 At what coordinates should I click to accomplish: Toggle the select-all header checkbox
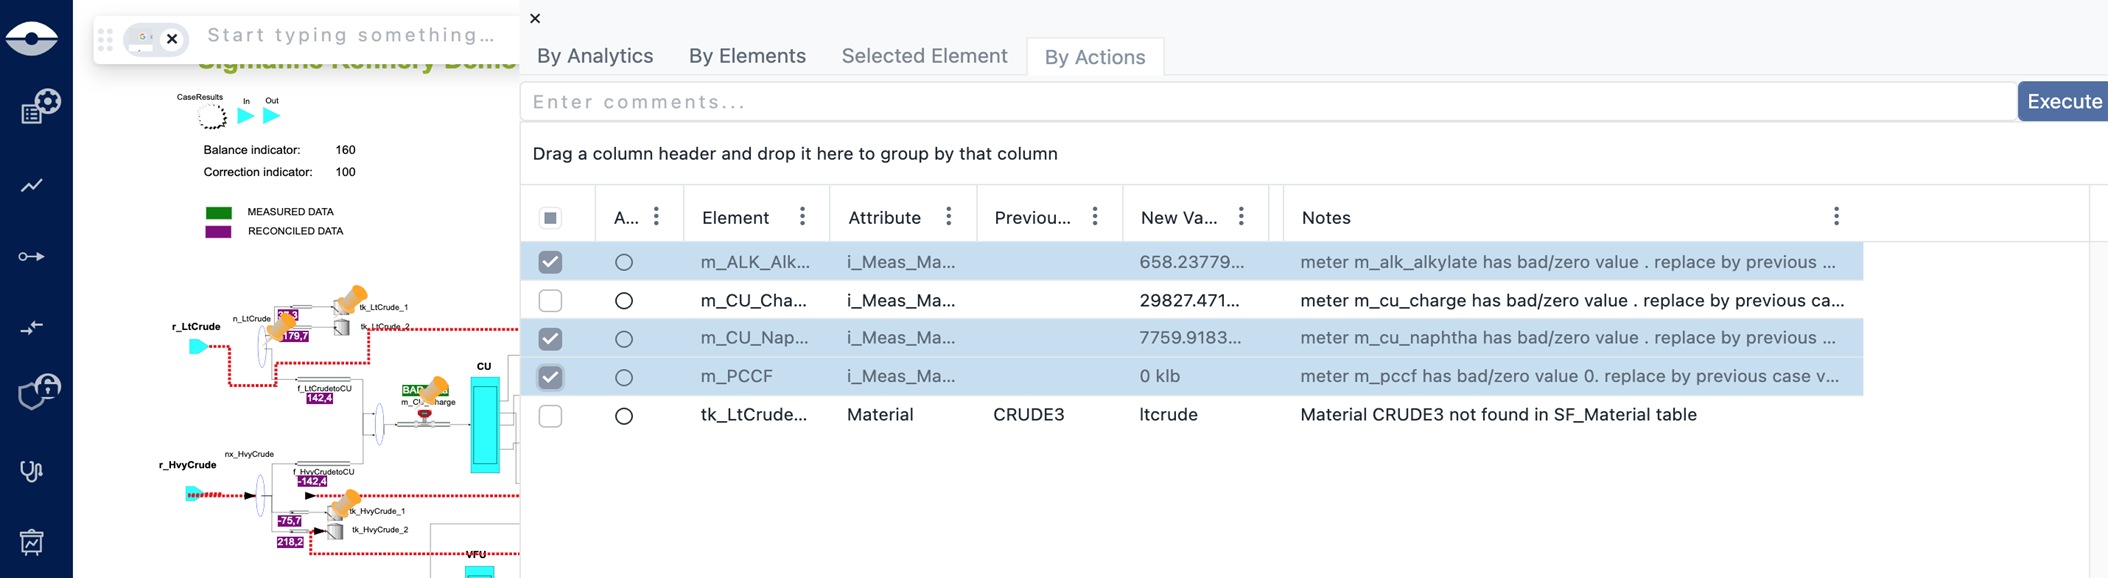550,218
